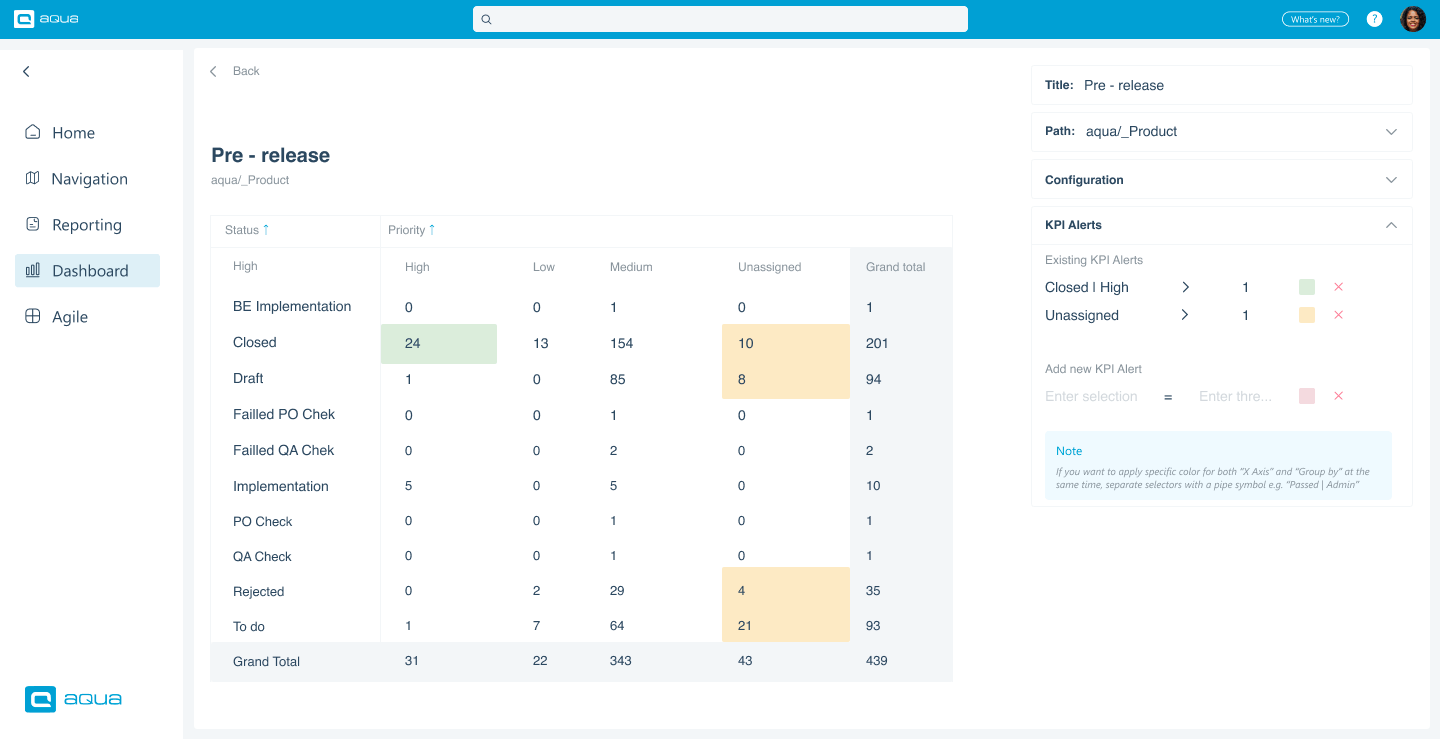Click the Home house icon

[x=33, y=132]
